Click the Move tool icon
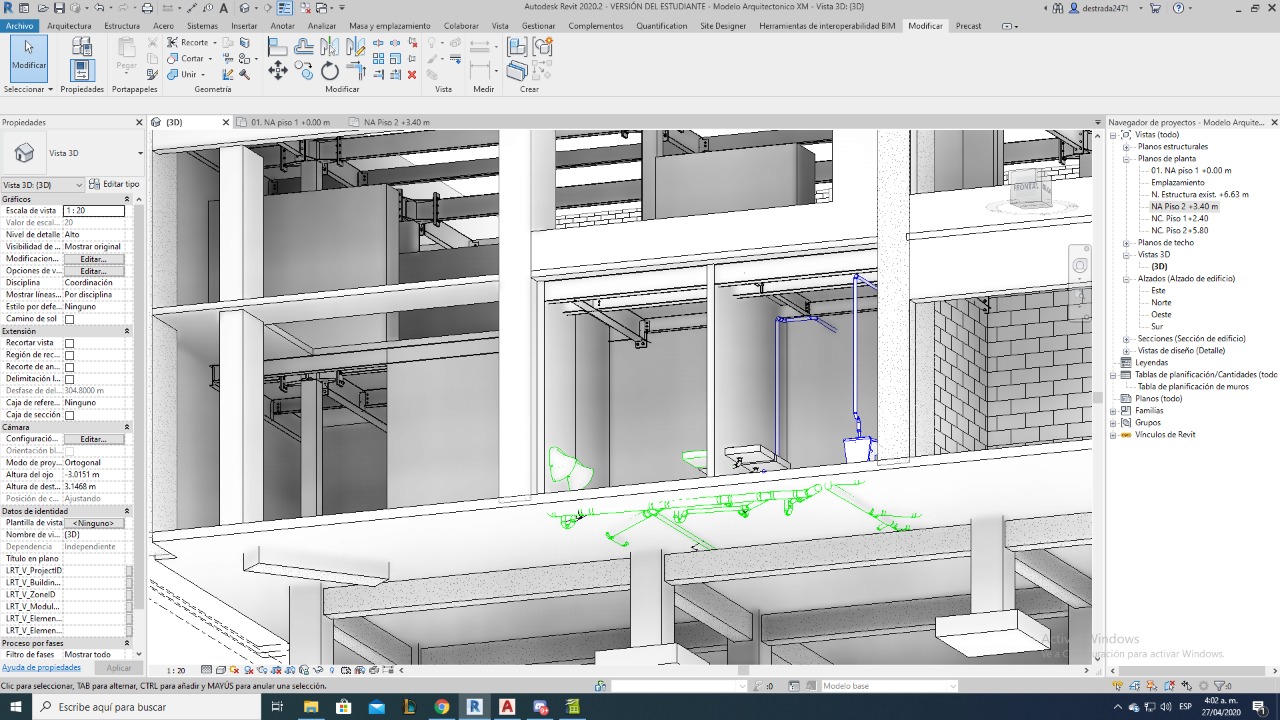This screenshot has height=720, width=1280. coord(278,71)
